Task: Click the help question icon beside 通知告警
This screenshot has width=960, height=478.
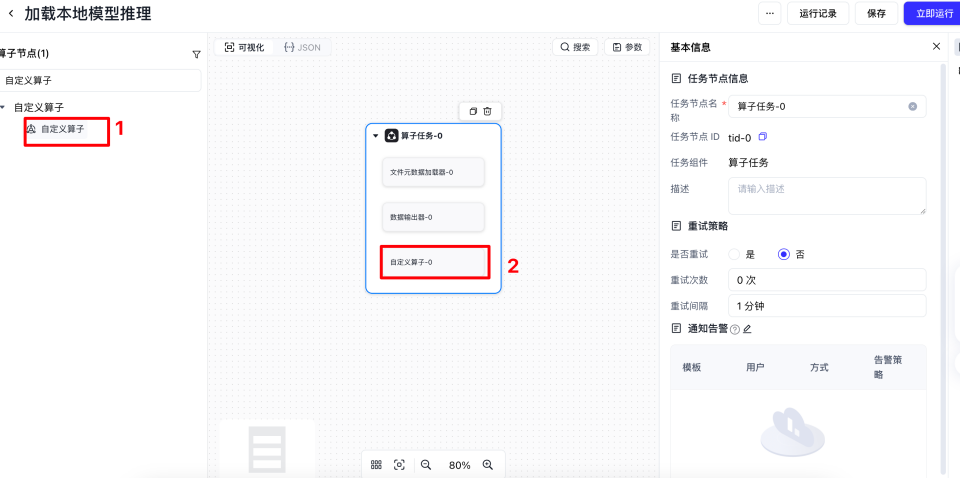Action: click(x=735, y=330)
